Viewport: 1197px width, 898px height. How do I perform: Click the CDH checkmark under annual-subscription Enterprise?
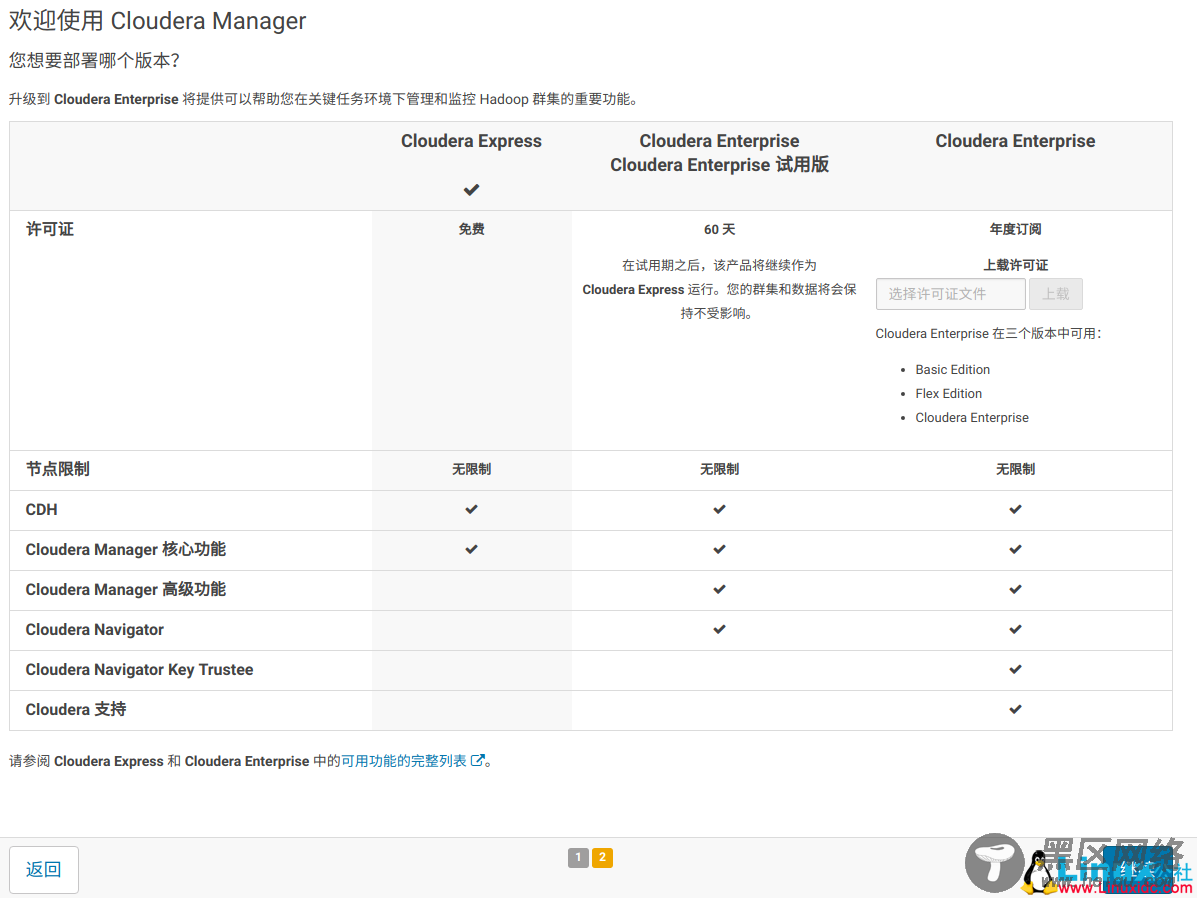1015,509
